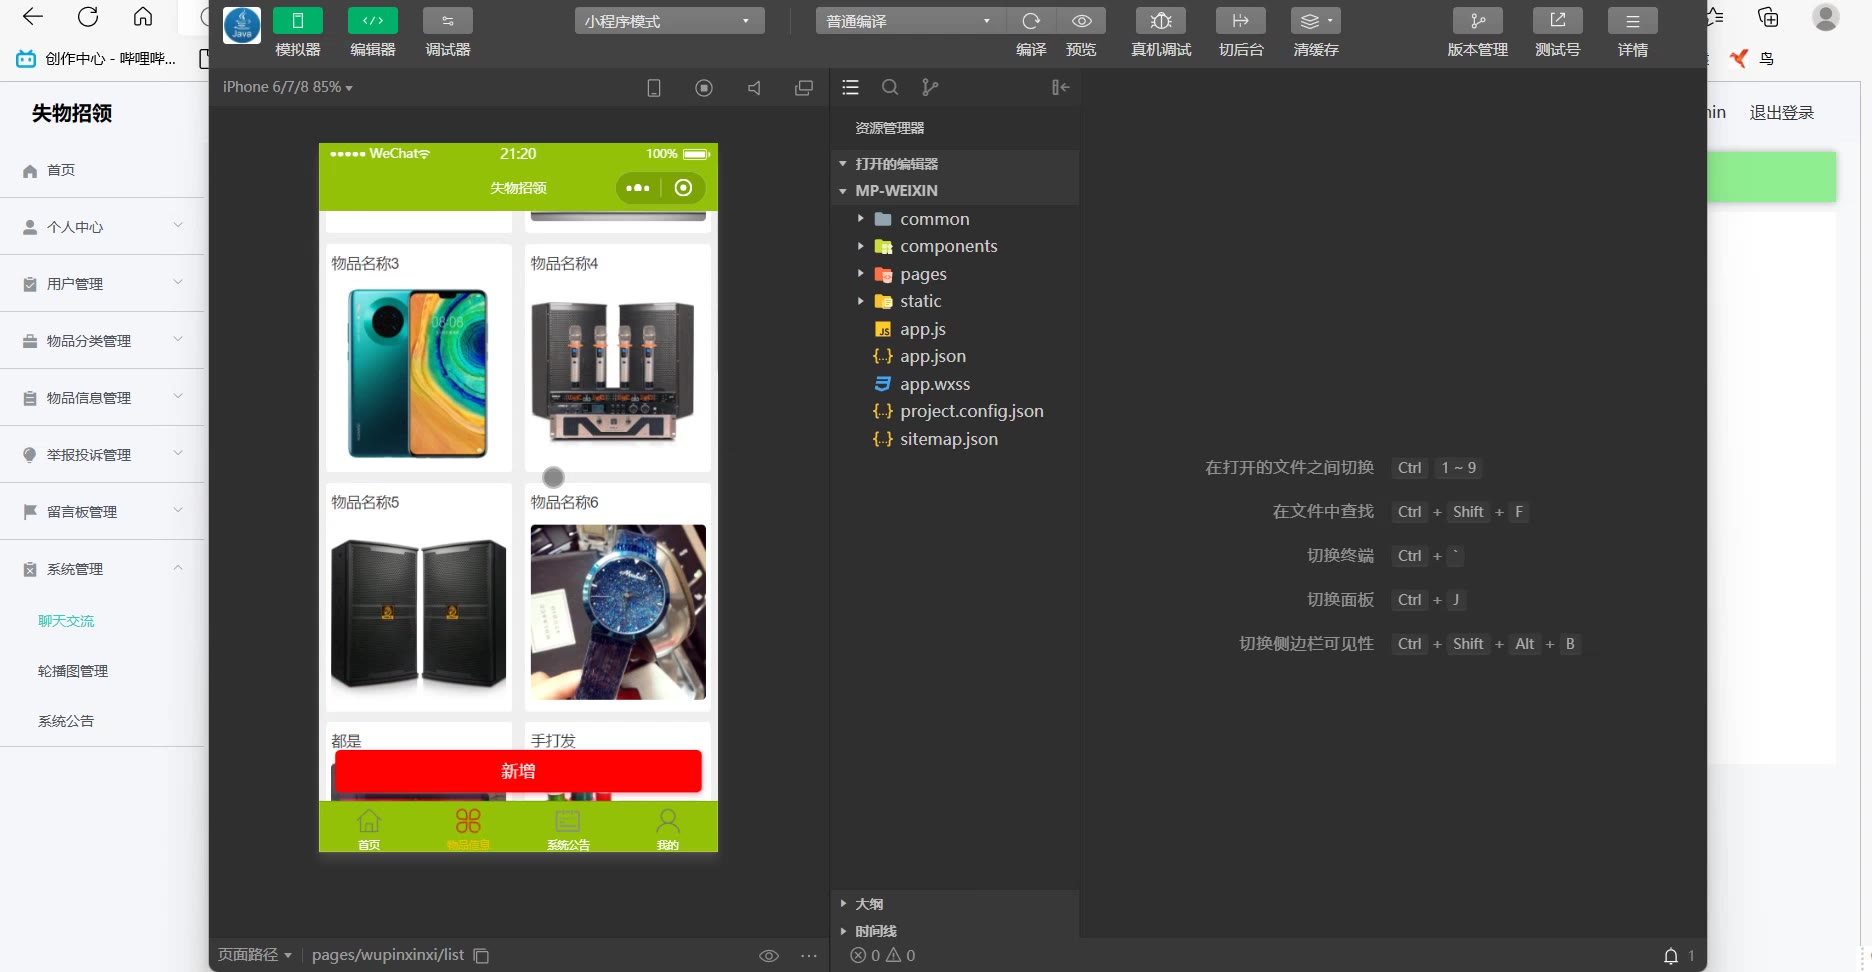Open home page in browser sidebar

[102, 170]
